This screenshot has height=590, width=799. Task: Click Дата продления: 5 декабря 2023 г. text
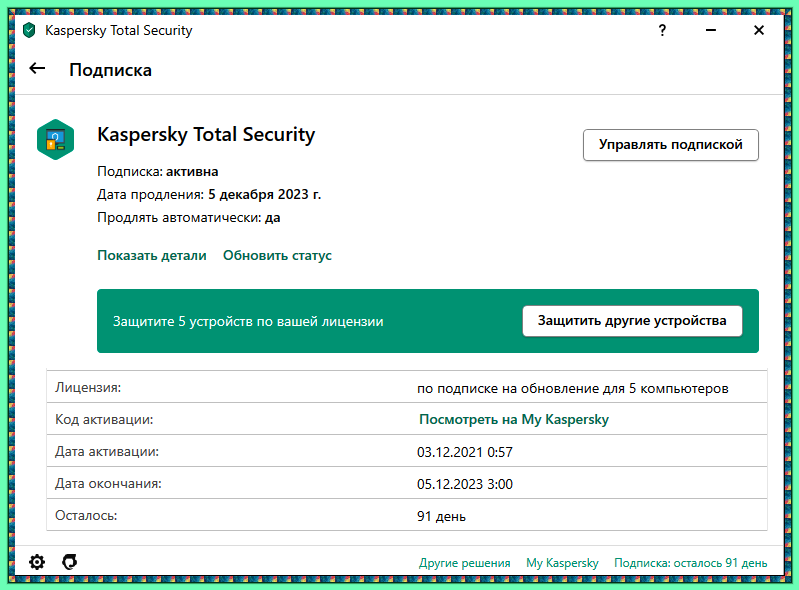[209, 195]
